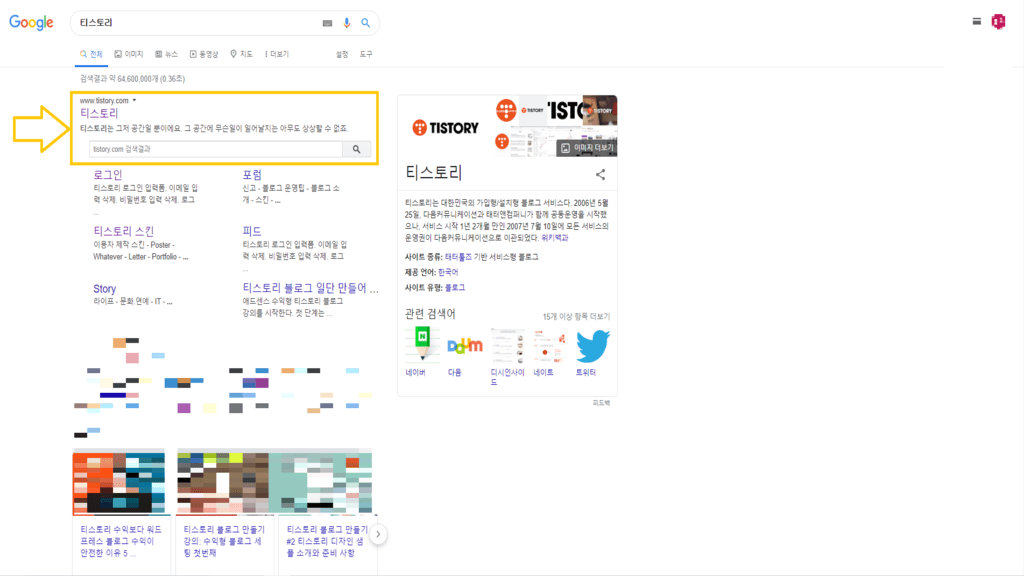Open the 포럼 sitelink
This screenshot has height=576, width=1024.
252,174
